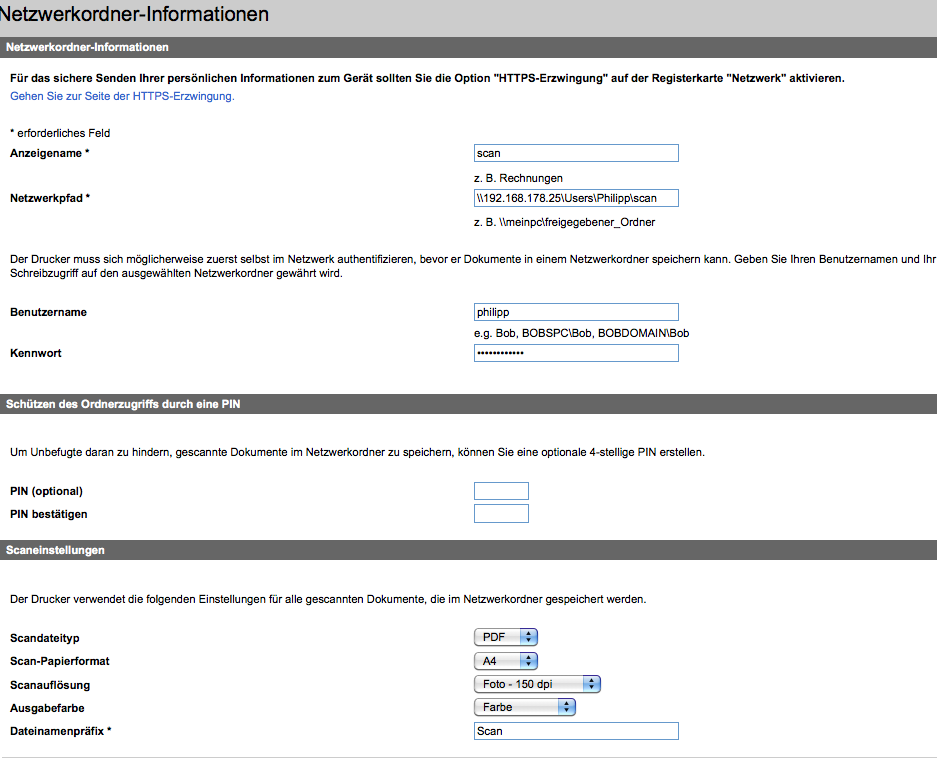Open the Scandateityp PDF dropdown
The height and width of the screenshot is (781, 937).
[x=506, y=637]
